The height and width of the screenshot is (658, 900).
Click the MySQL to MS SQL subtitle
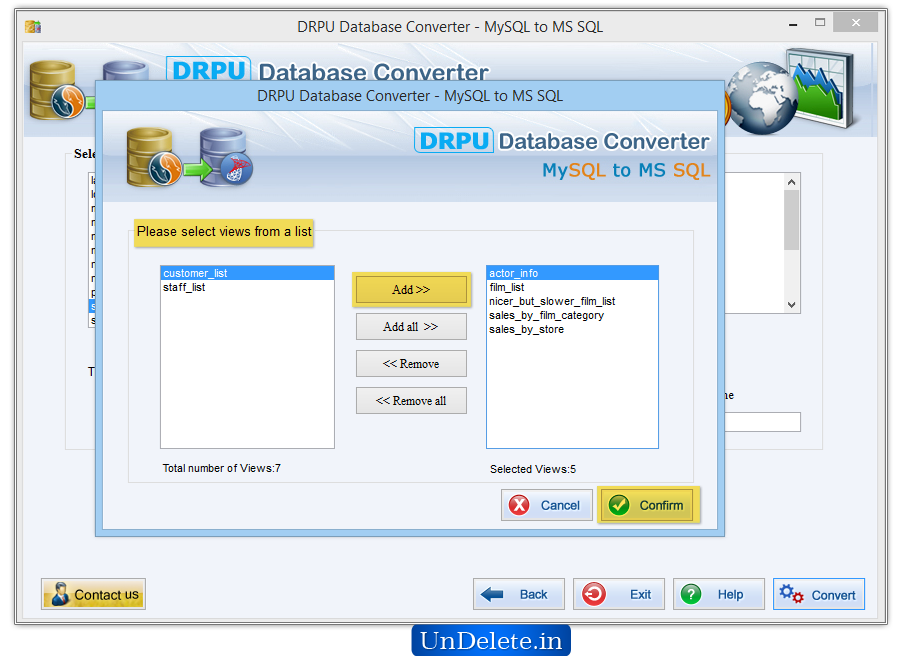tap(626, 171)
